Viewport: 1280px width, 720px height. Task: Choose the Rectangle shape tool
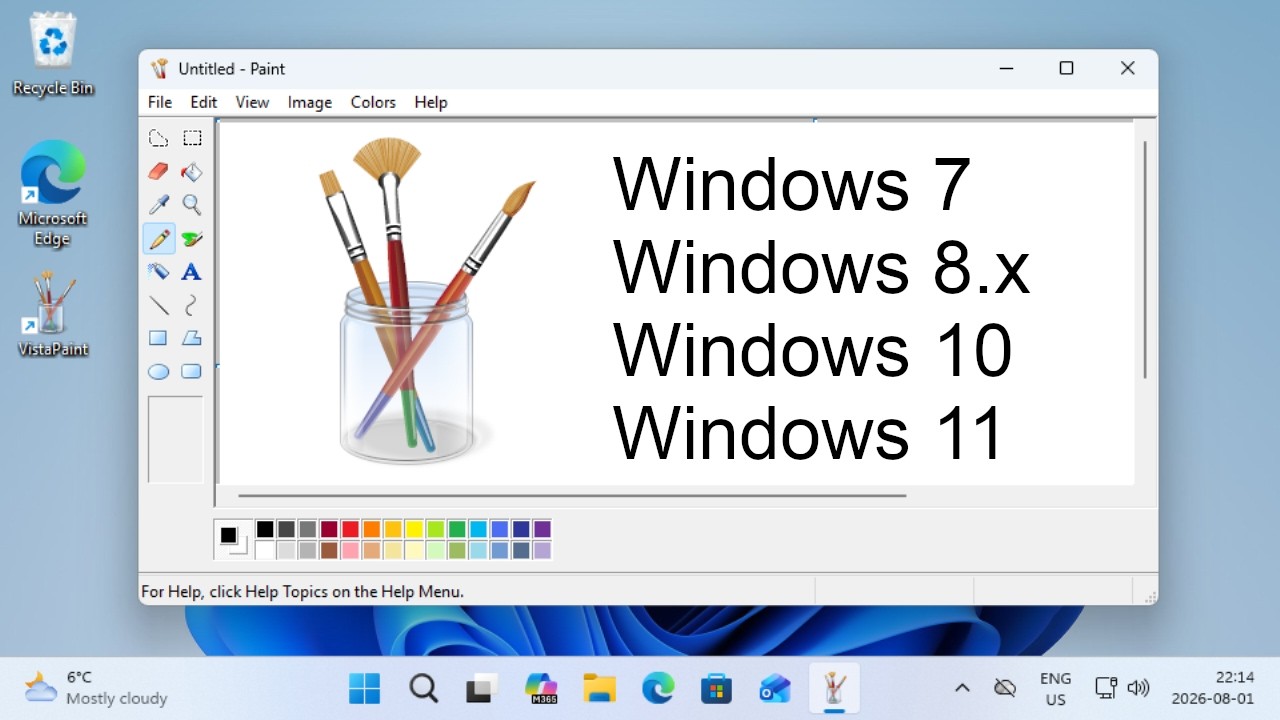pos(158,338)
